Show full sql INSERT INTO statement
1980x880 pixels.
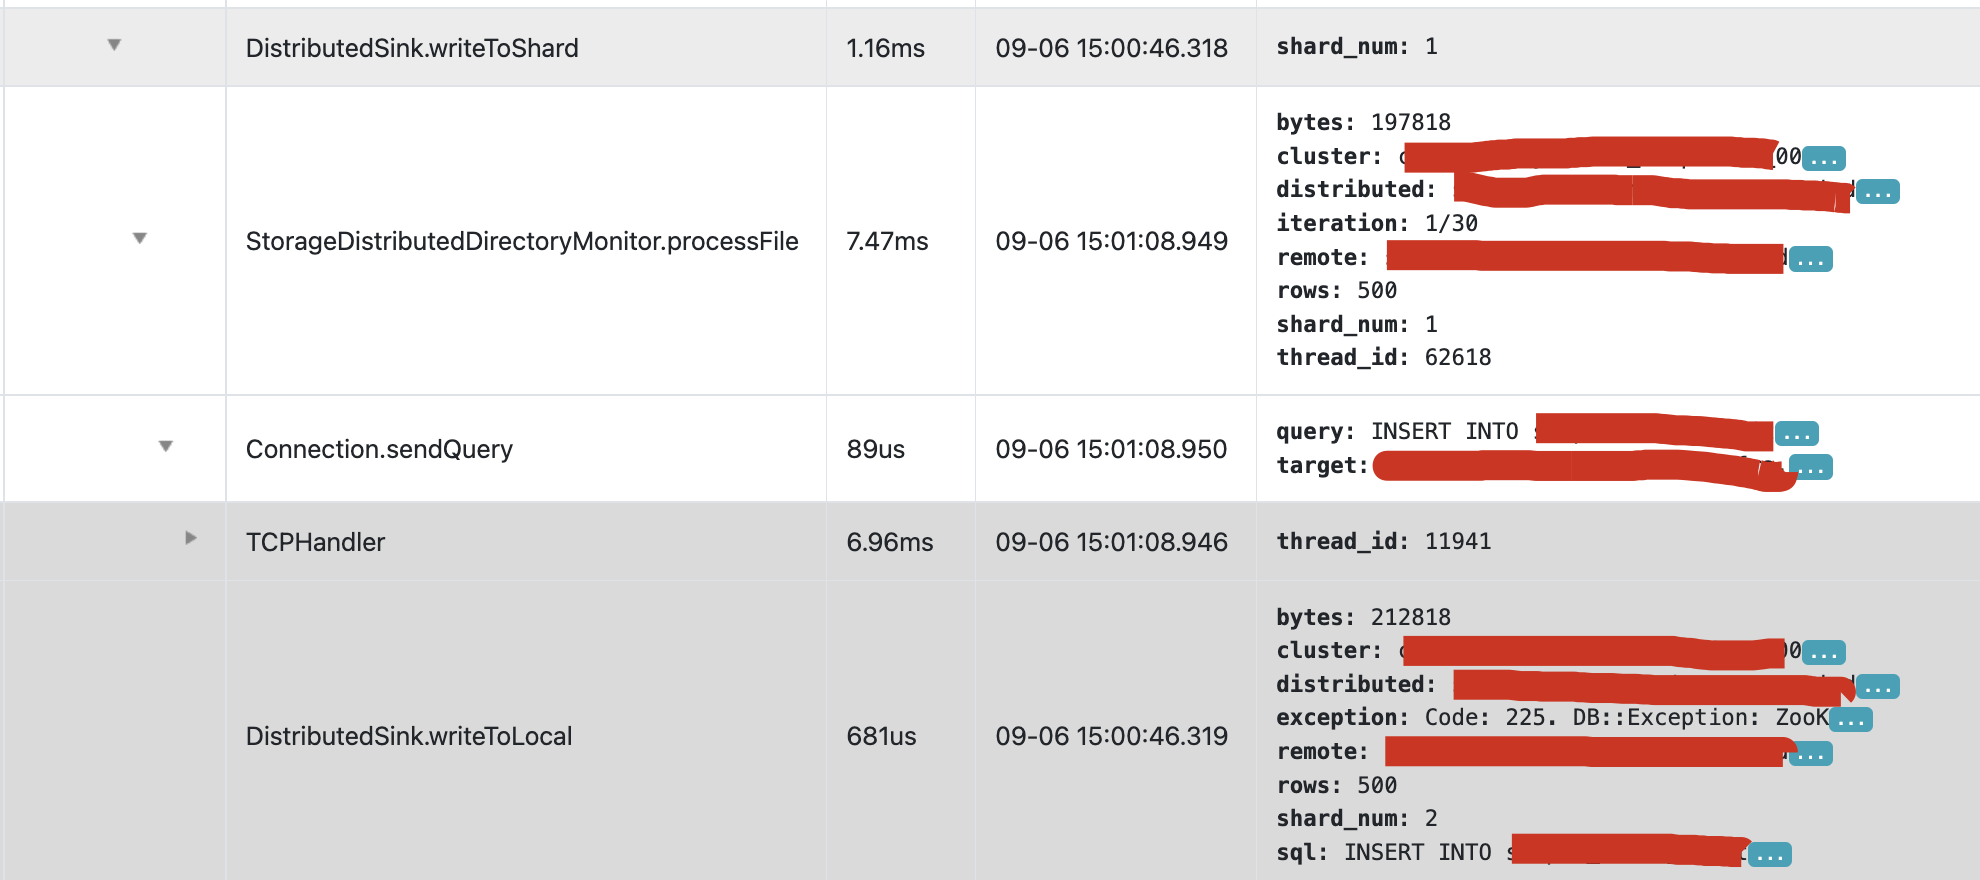[x=1769, y=855]
